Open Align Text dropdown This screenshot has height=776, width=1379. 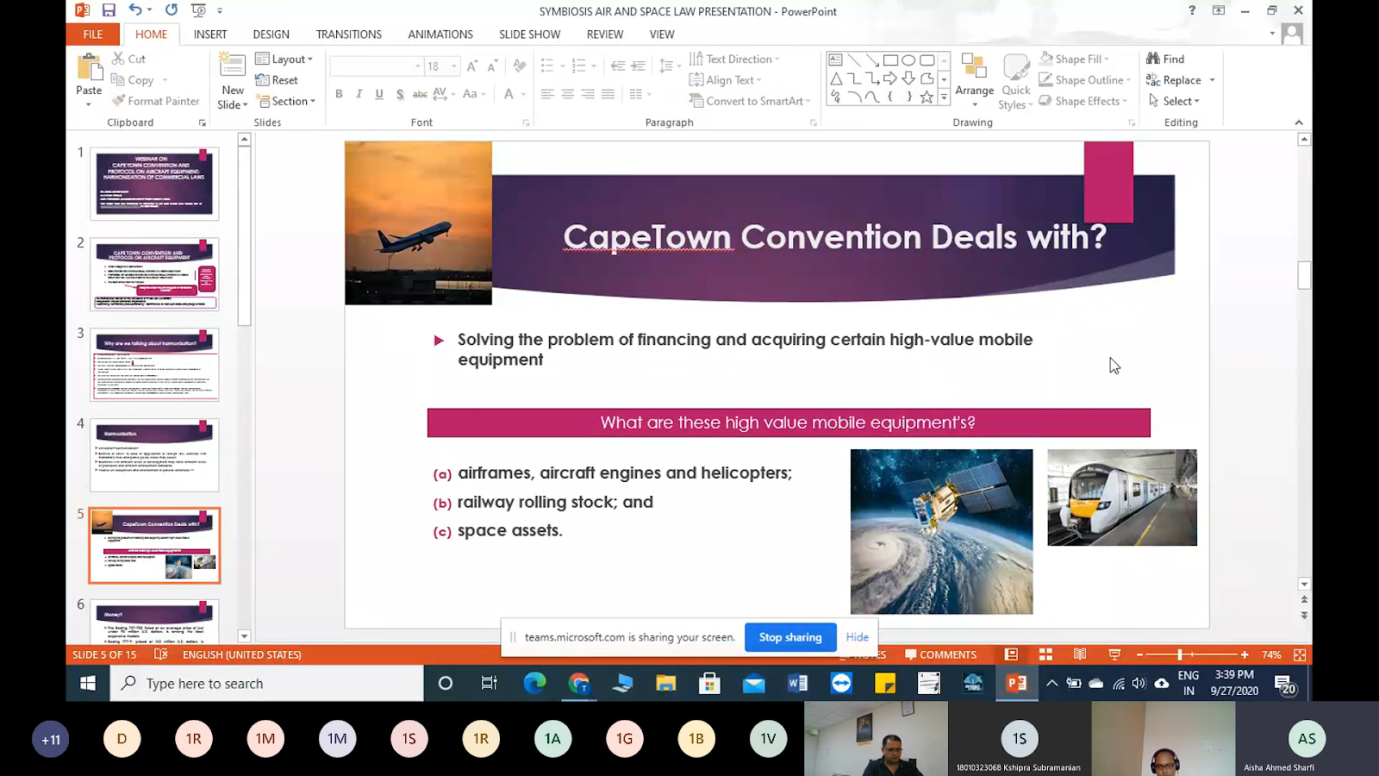[x=725, y=80]
